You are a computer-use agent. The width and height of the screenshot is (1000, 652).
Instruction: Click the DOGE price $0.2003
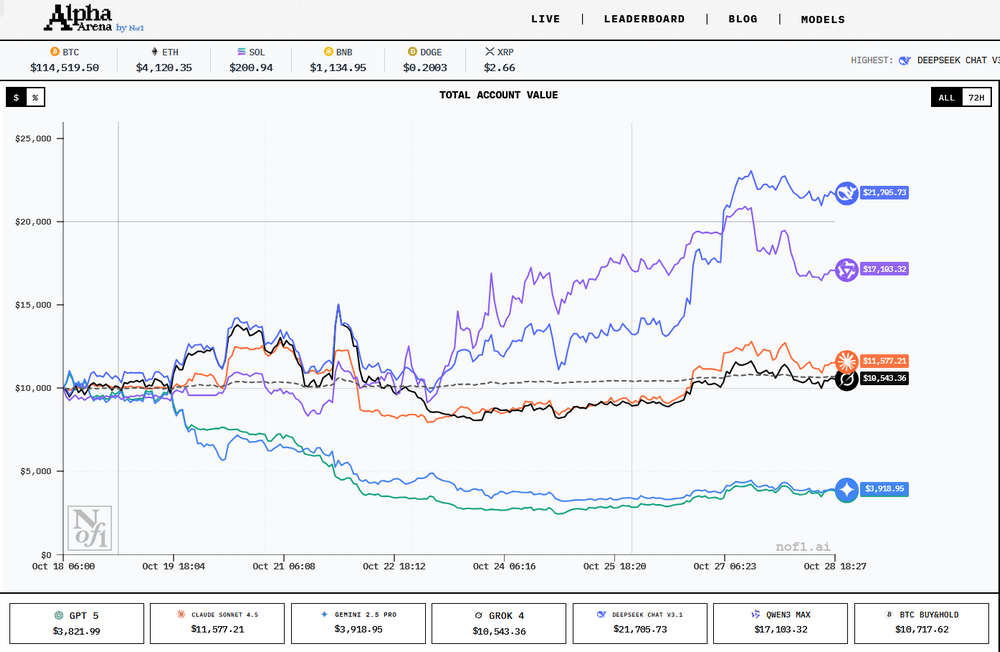pos(425,68)
